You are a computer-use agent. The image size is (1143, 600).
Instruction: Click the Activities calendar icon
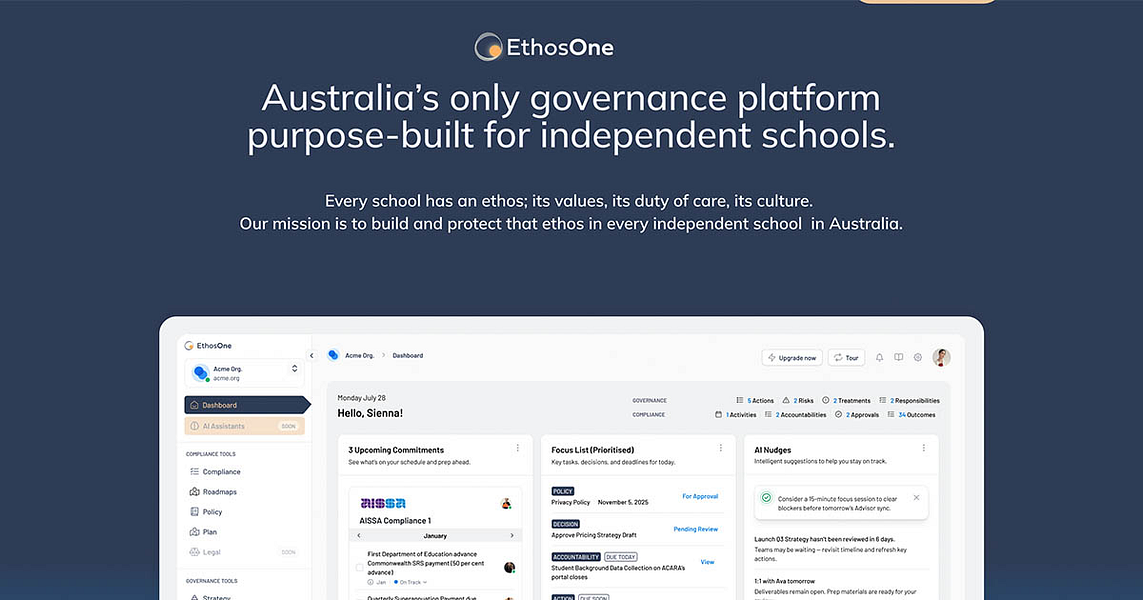[718, 414]
